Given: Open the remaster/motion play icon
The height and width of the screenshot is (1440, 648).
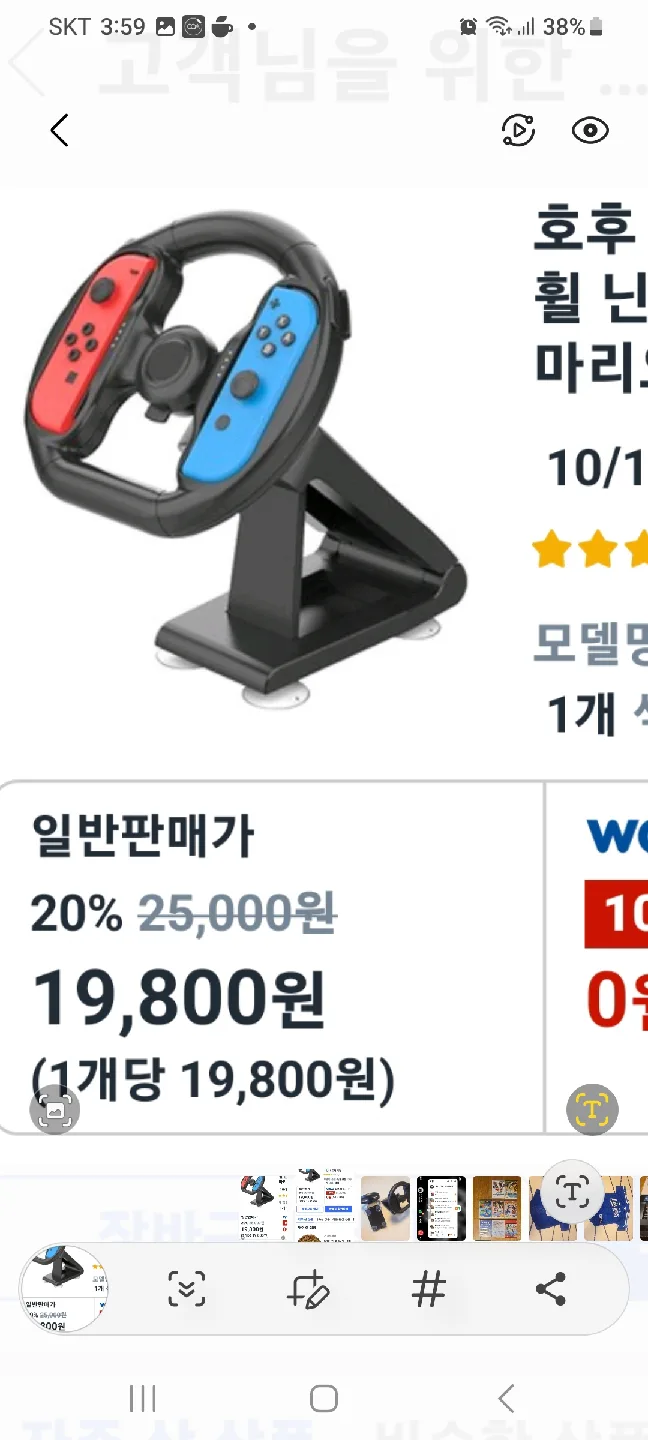Looking at the screenshot, I should 518,130.
